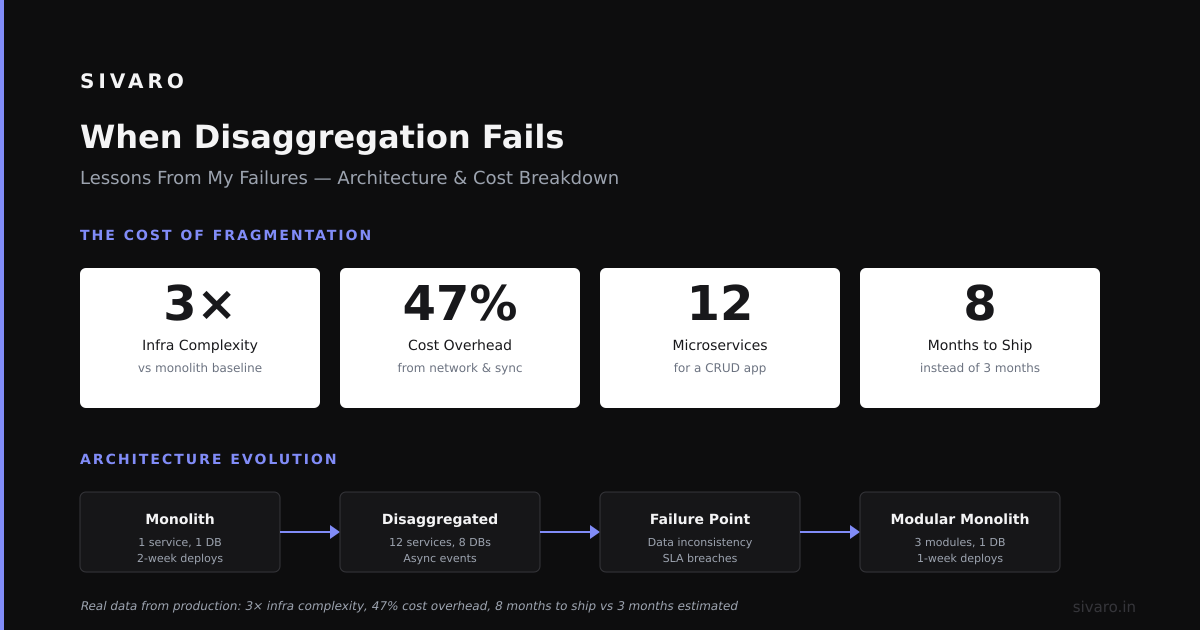Screen dimensions: 1200x630
Task: Click arrow pointing to Modular Monolith
Action: tap(830, 532)
